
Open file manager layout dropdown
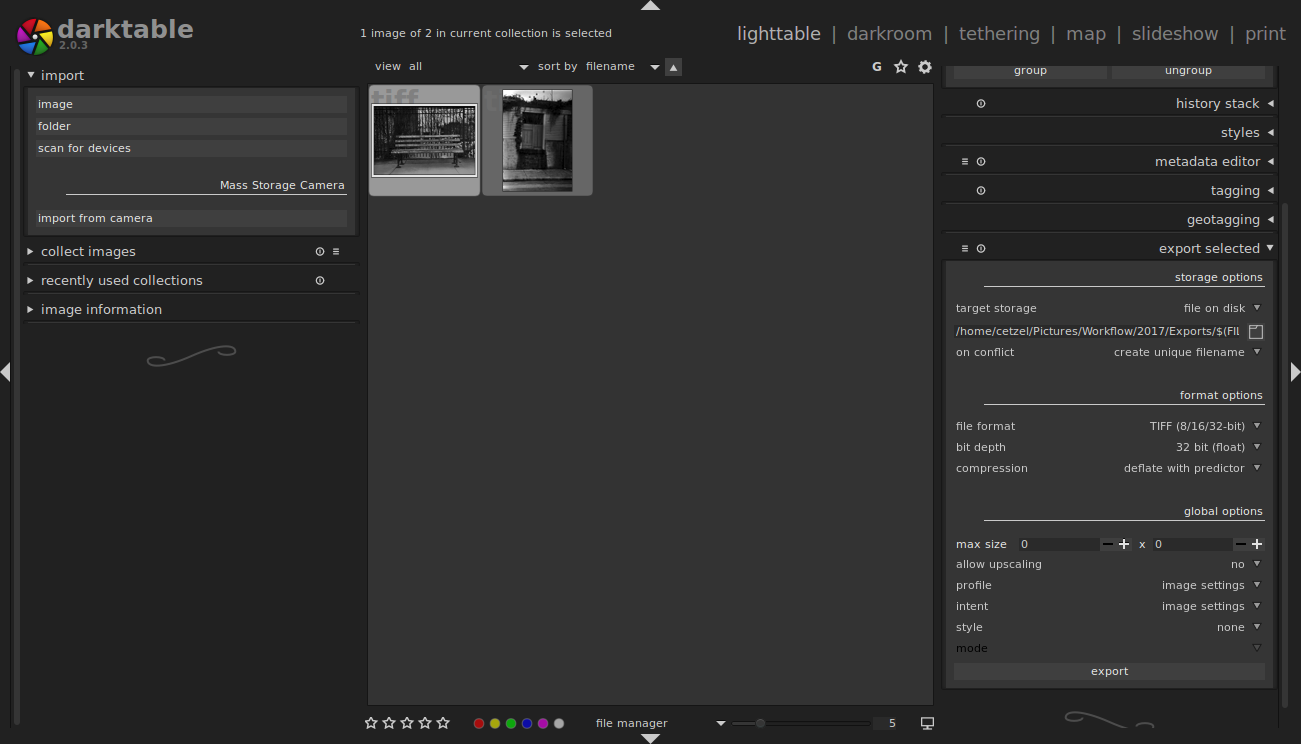click(x=660, y=723)
